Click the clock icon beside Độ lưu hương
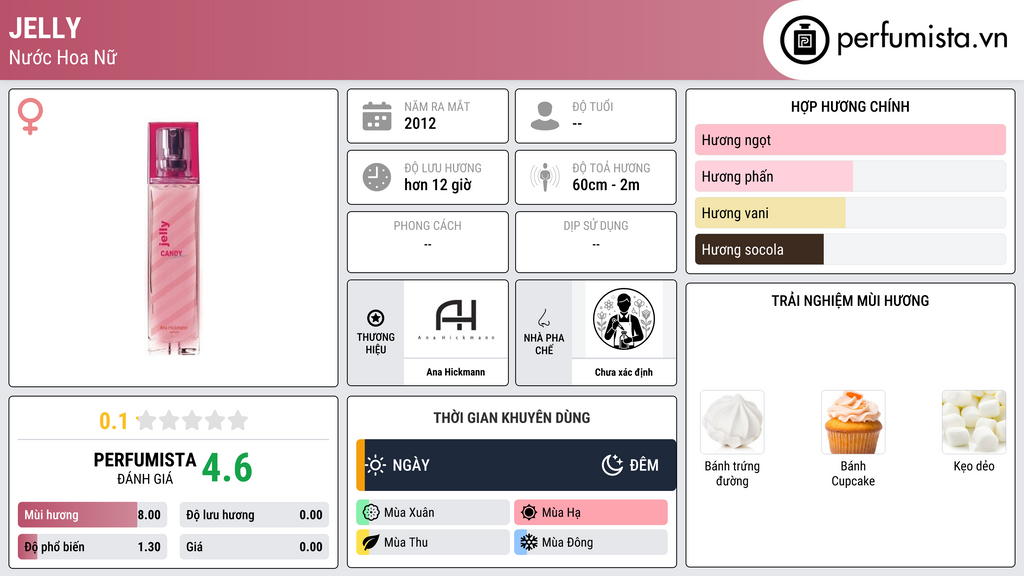 pyautogui.click(x=377, y=177)
